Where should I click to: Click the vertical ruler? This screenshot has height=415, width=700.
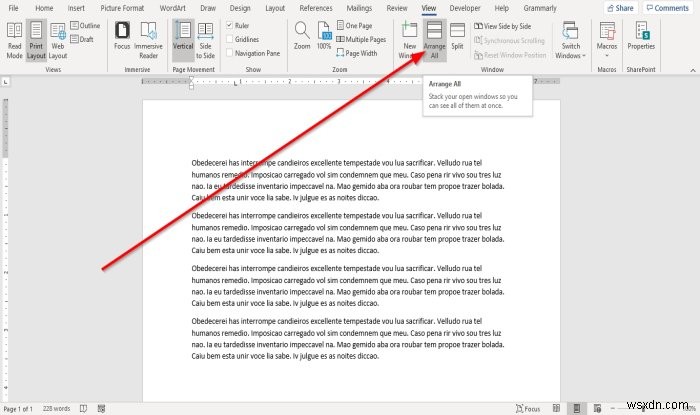pyautogui.click(x=6, y=250)
